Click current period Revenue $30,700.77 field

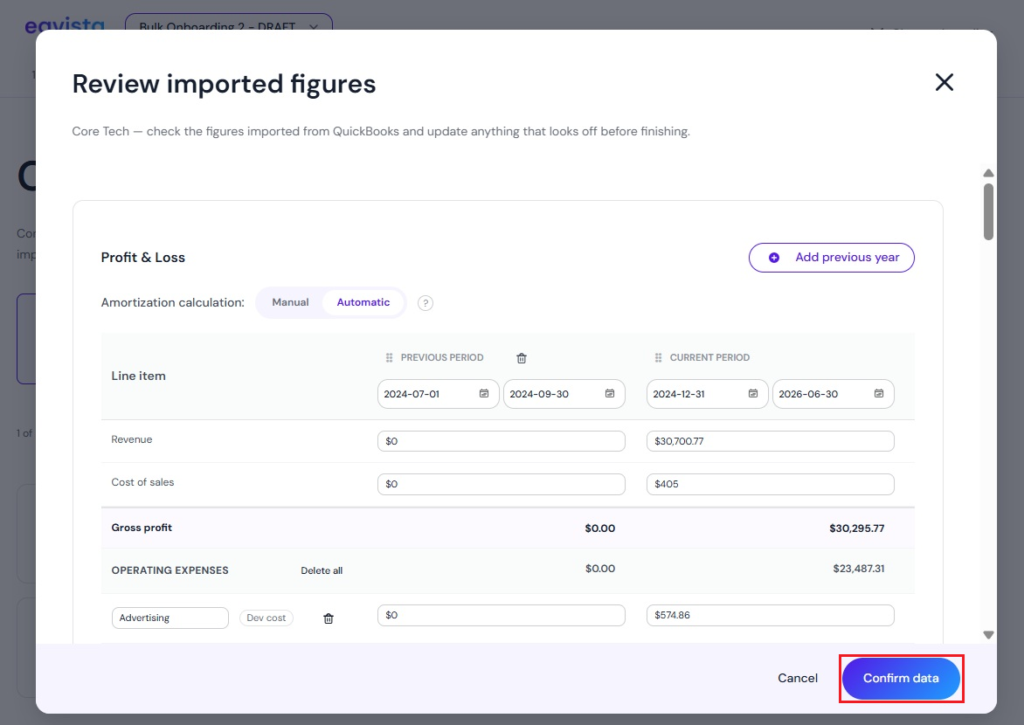point(770,441)
